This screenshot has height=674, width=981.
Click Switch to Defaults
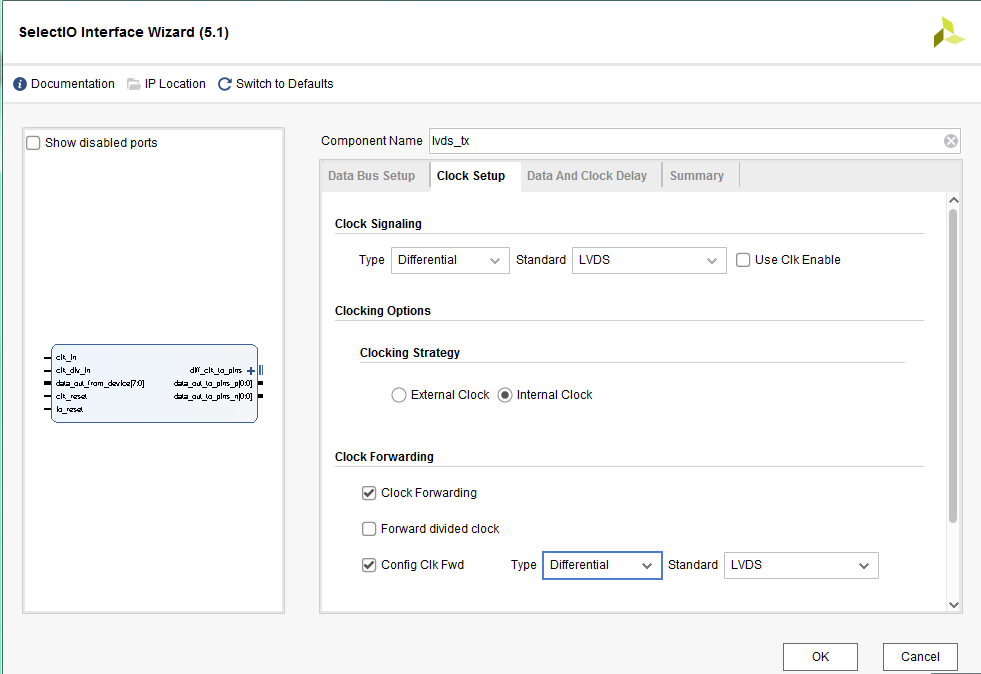click(x=285, y=84)
